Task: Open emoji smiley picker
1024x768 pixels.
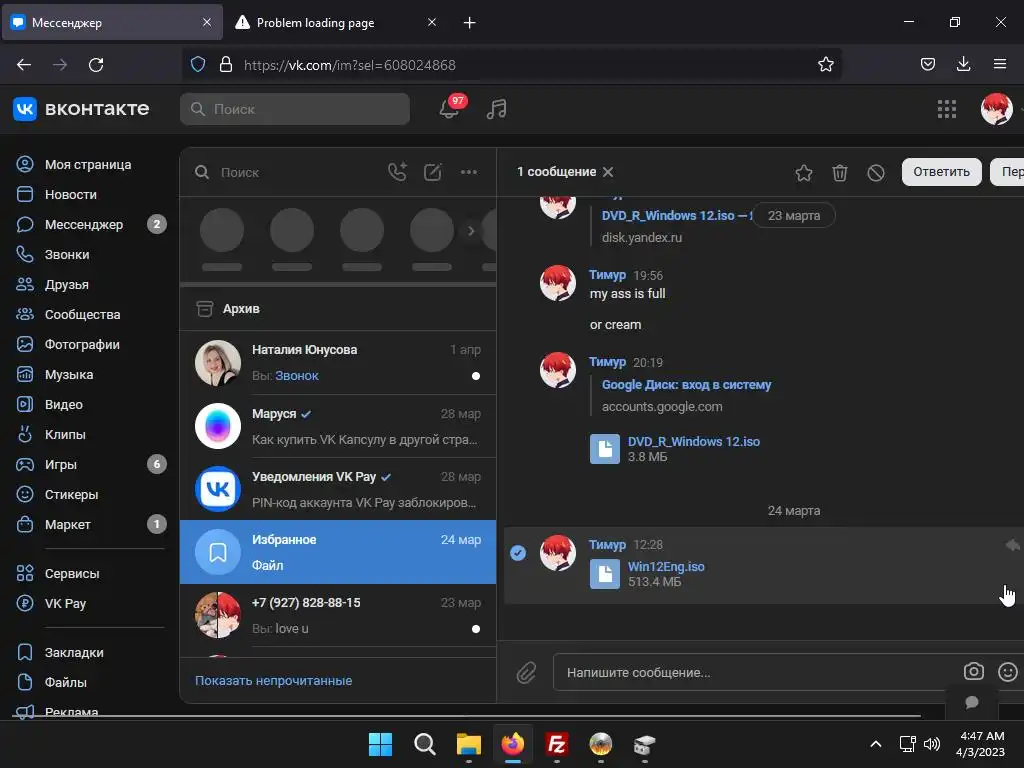Action: tap(1008, 671)
